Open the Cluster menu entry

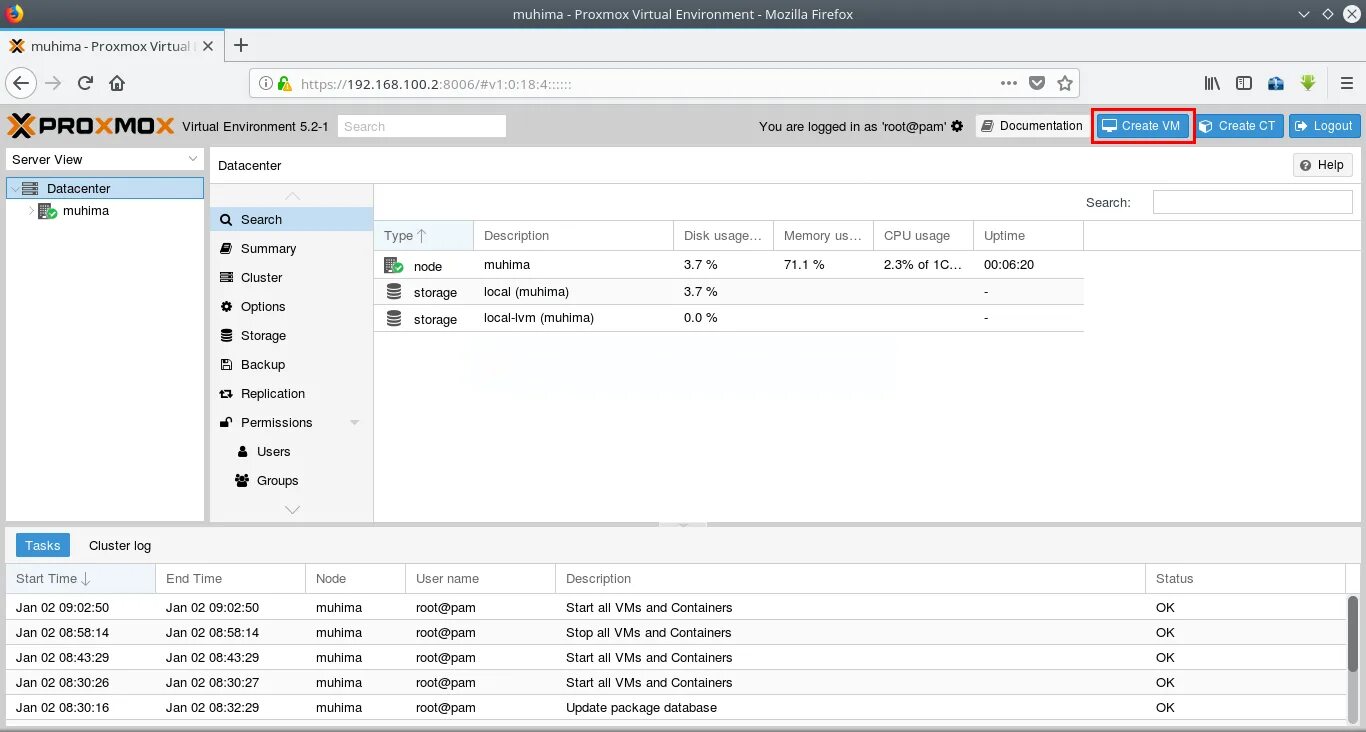tap(291, 277)
